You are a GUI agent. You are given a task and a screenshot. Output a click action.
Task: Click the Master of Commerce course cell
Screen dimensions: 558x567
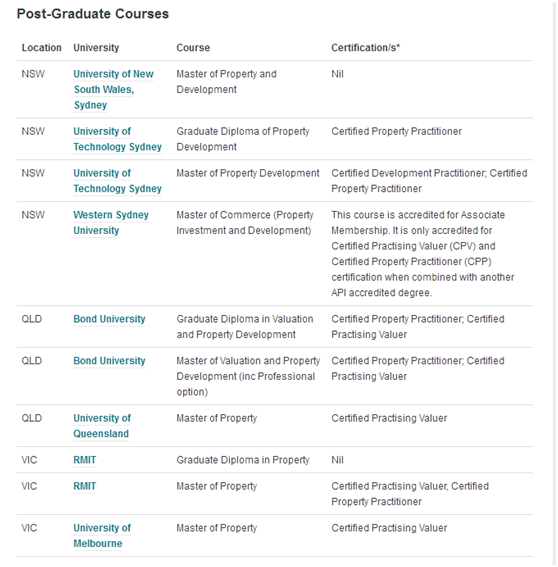[x=245, y=222]
